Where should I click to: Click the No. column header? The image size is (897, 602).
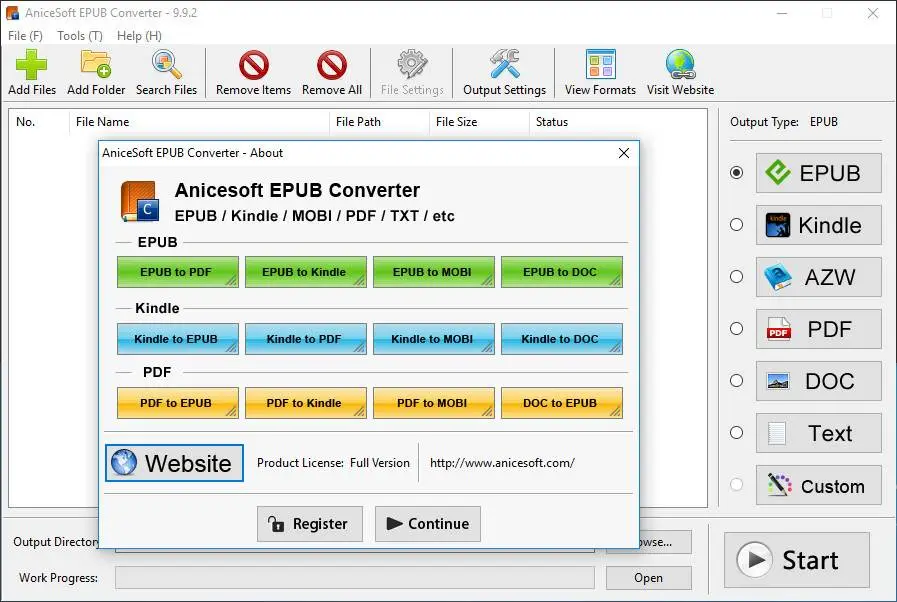(x=38, y=122)
